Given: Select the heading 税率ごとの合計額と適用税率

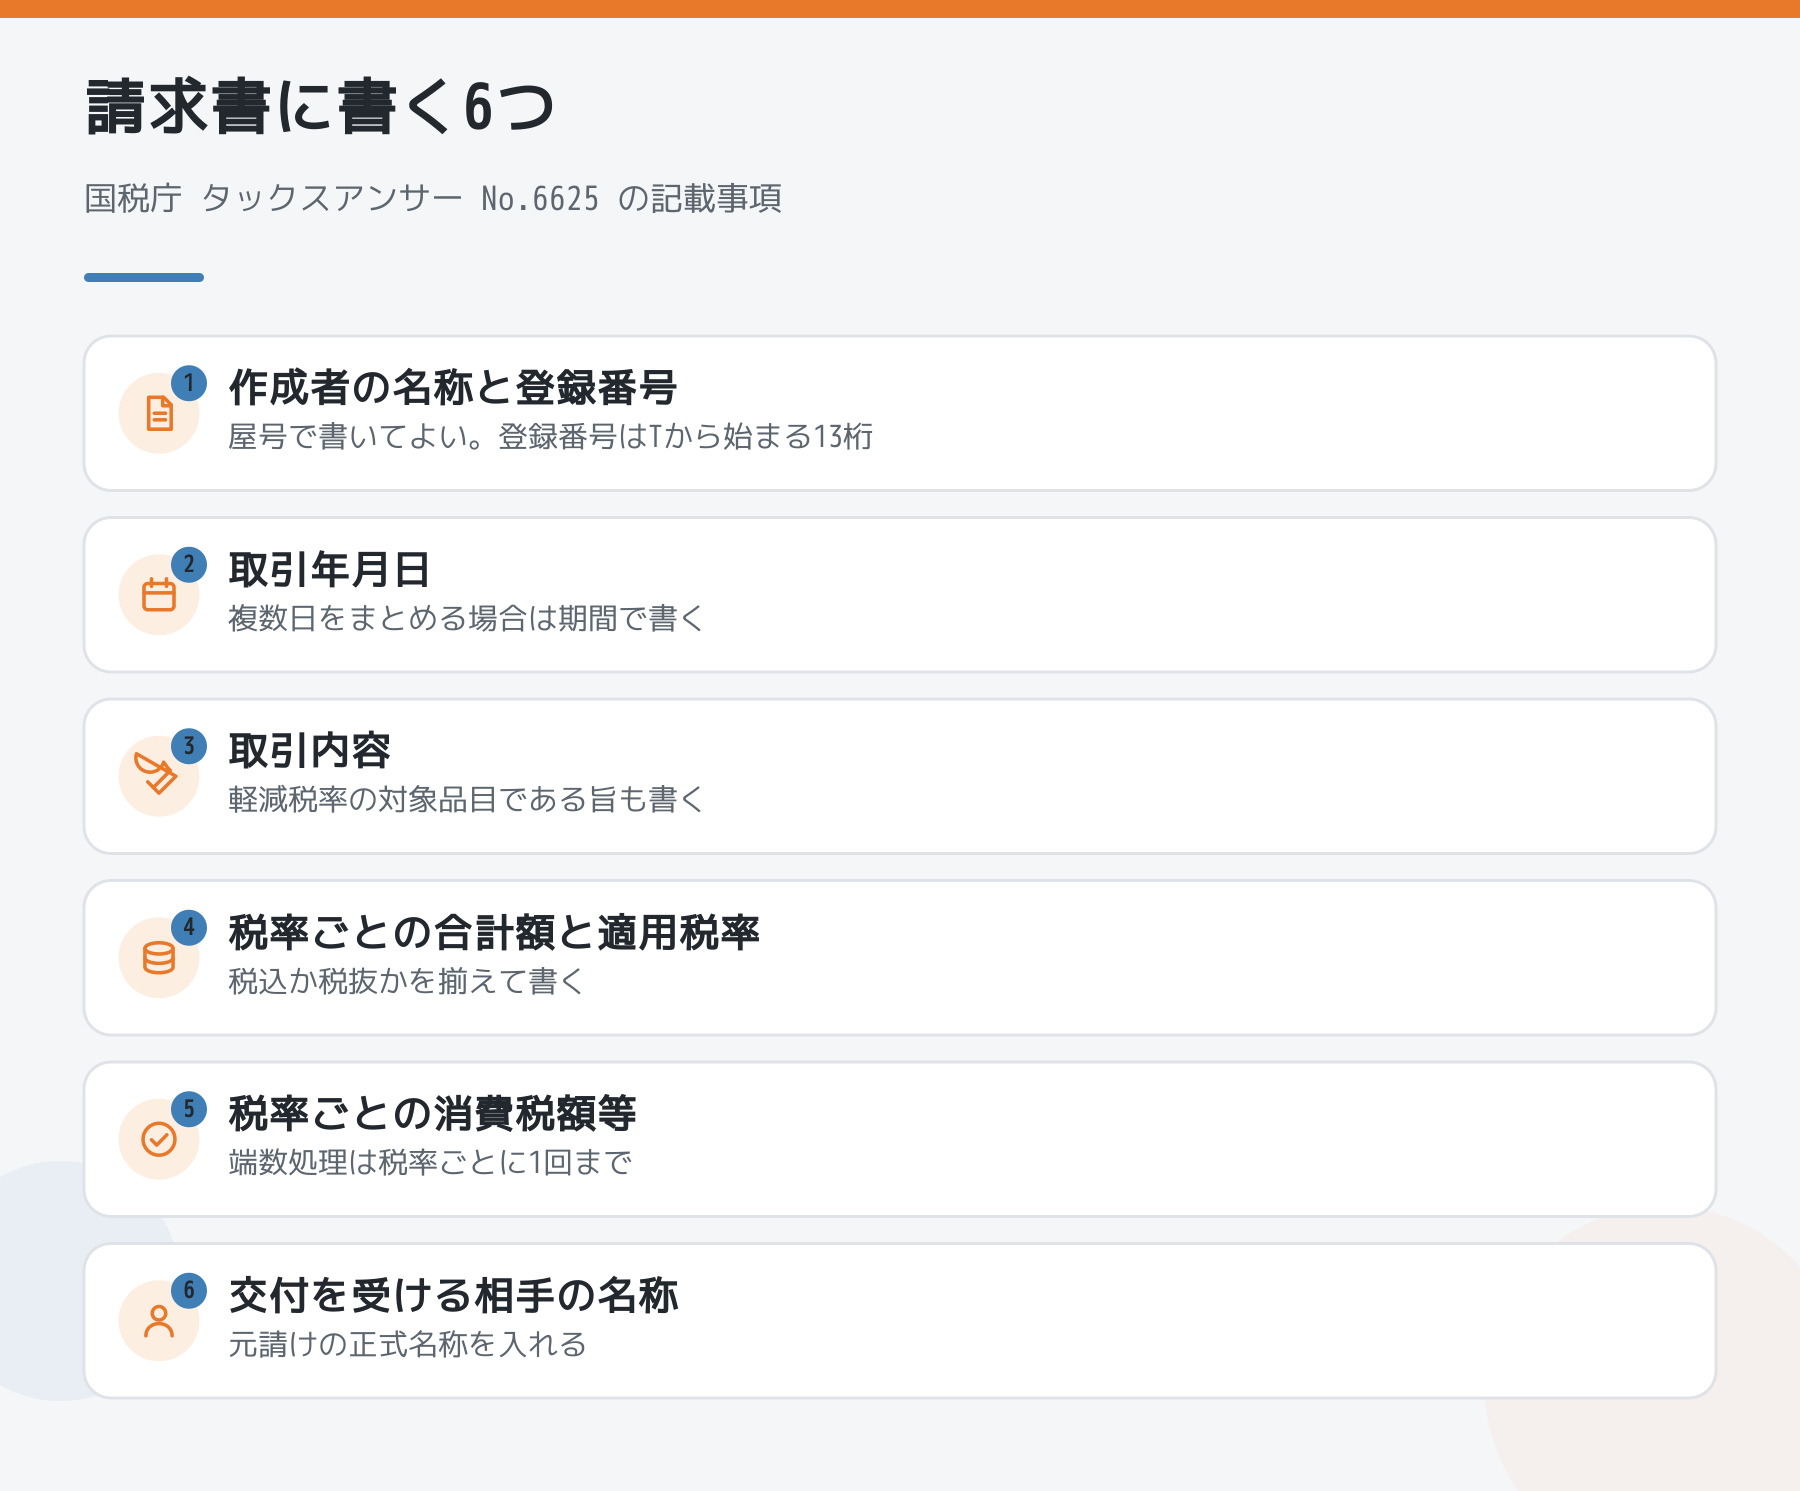Looking at the screenshot, I should click(494, 933).
